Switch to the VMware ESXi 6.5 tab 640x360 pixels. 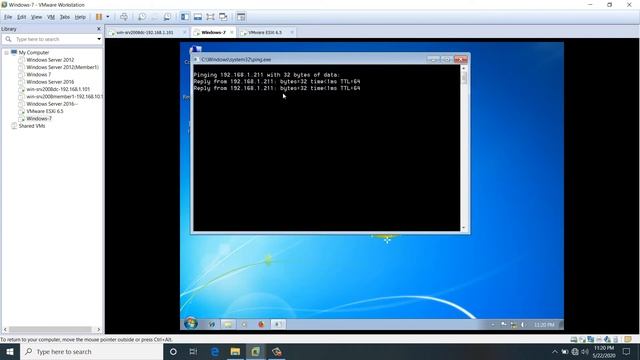[265, 32]
